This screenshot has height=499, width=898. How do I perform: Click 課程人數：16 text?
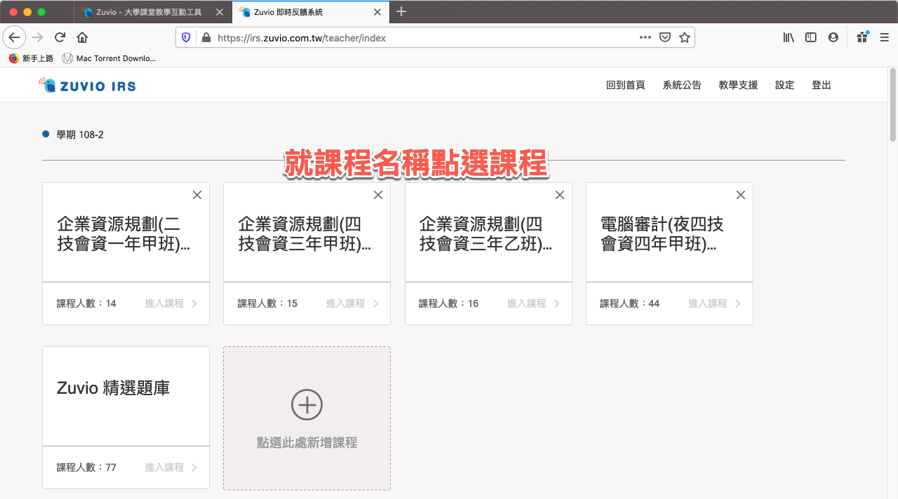[x=448, y=304]
